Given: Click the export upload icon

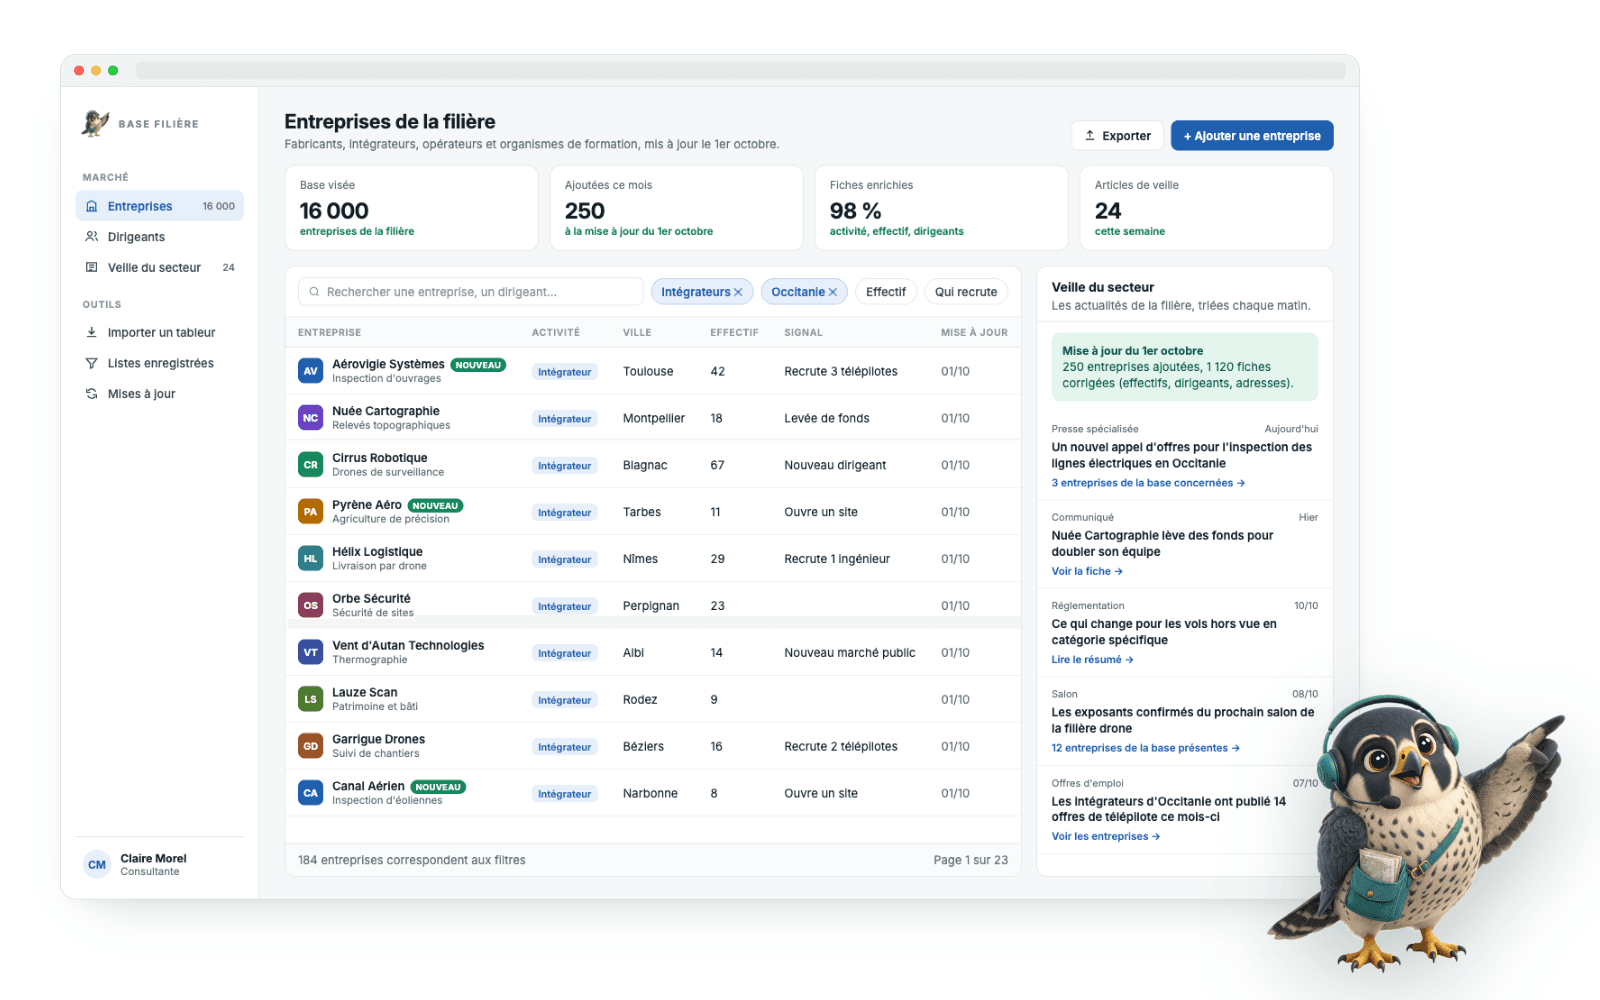Looking at the screenshot, I should tap(1090, 135).
